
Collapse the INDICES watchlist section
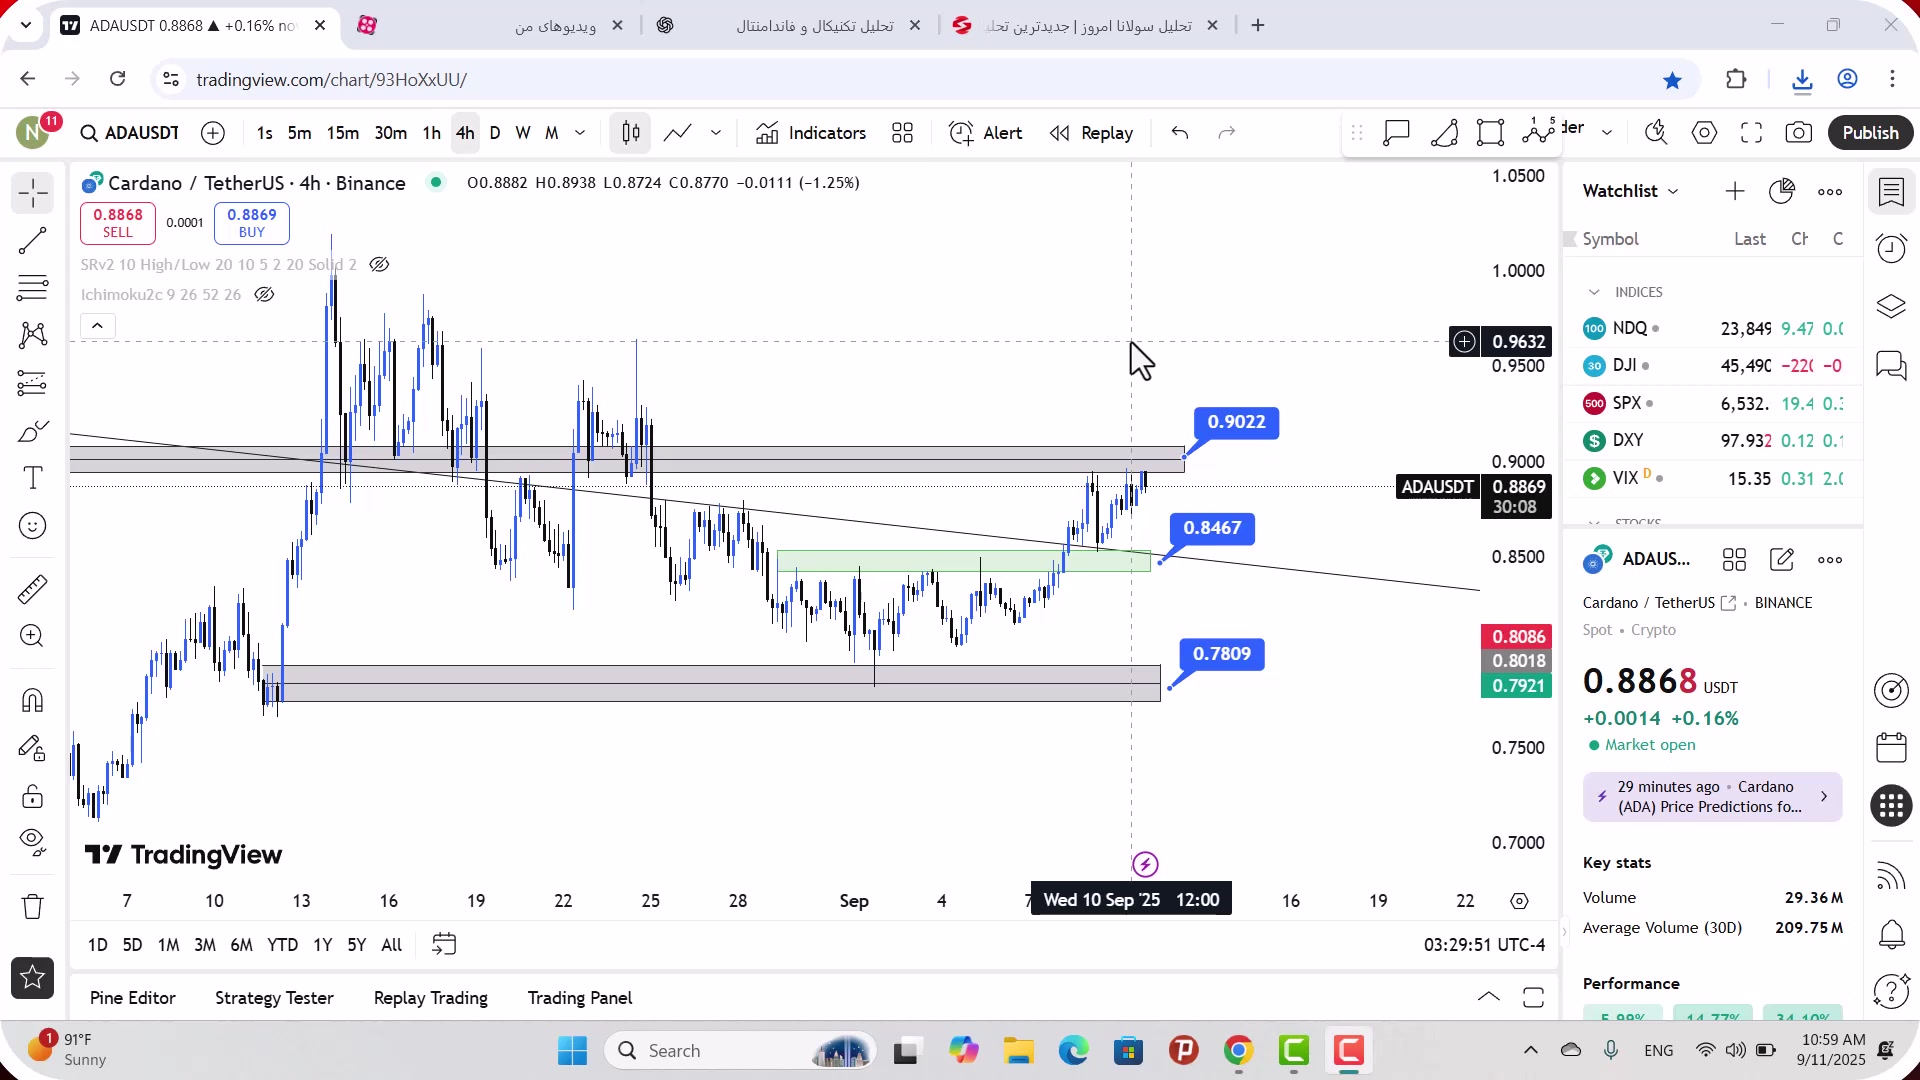1594,292
